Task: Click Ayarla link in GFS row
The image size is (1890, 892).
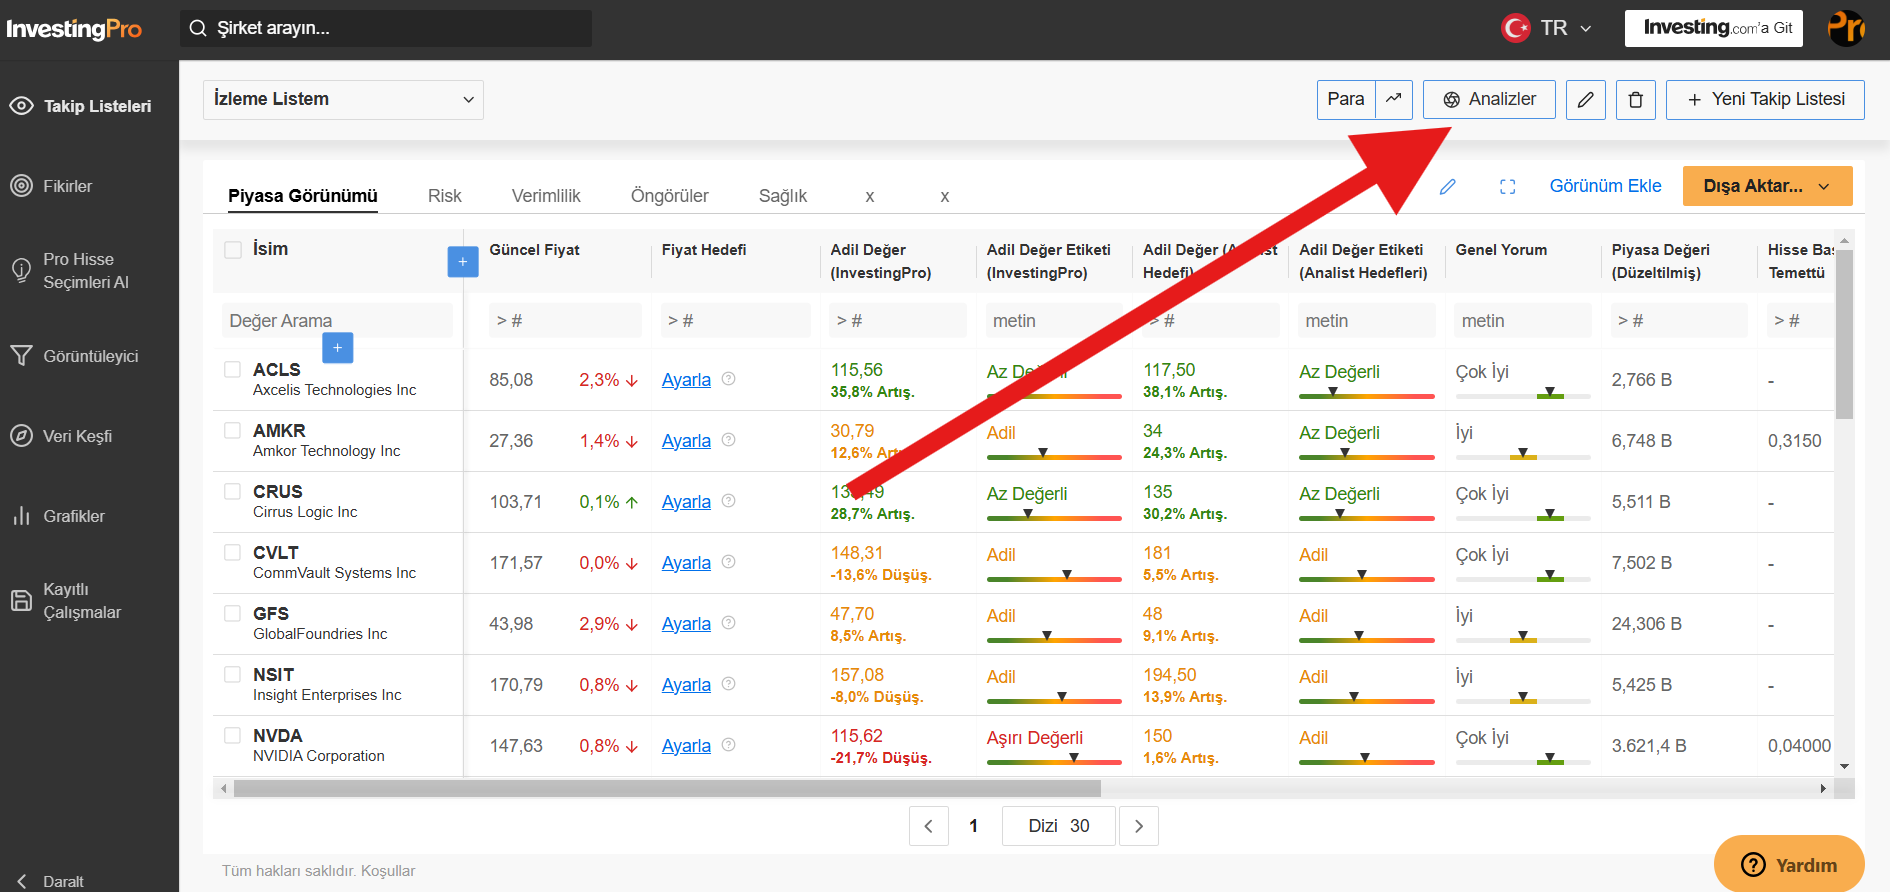Action: tap(686, 624)
